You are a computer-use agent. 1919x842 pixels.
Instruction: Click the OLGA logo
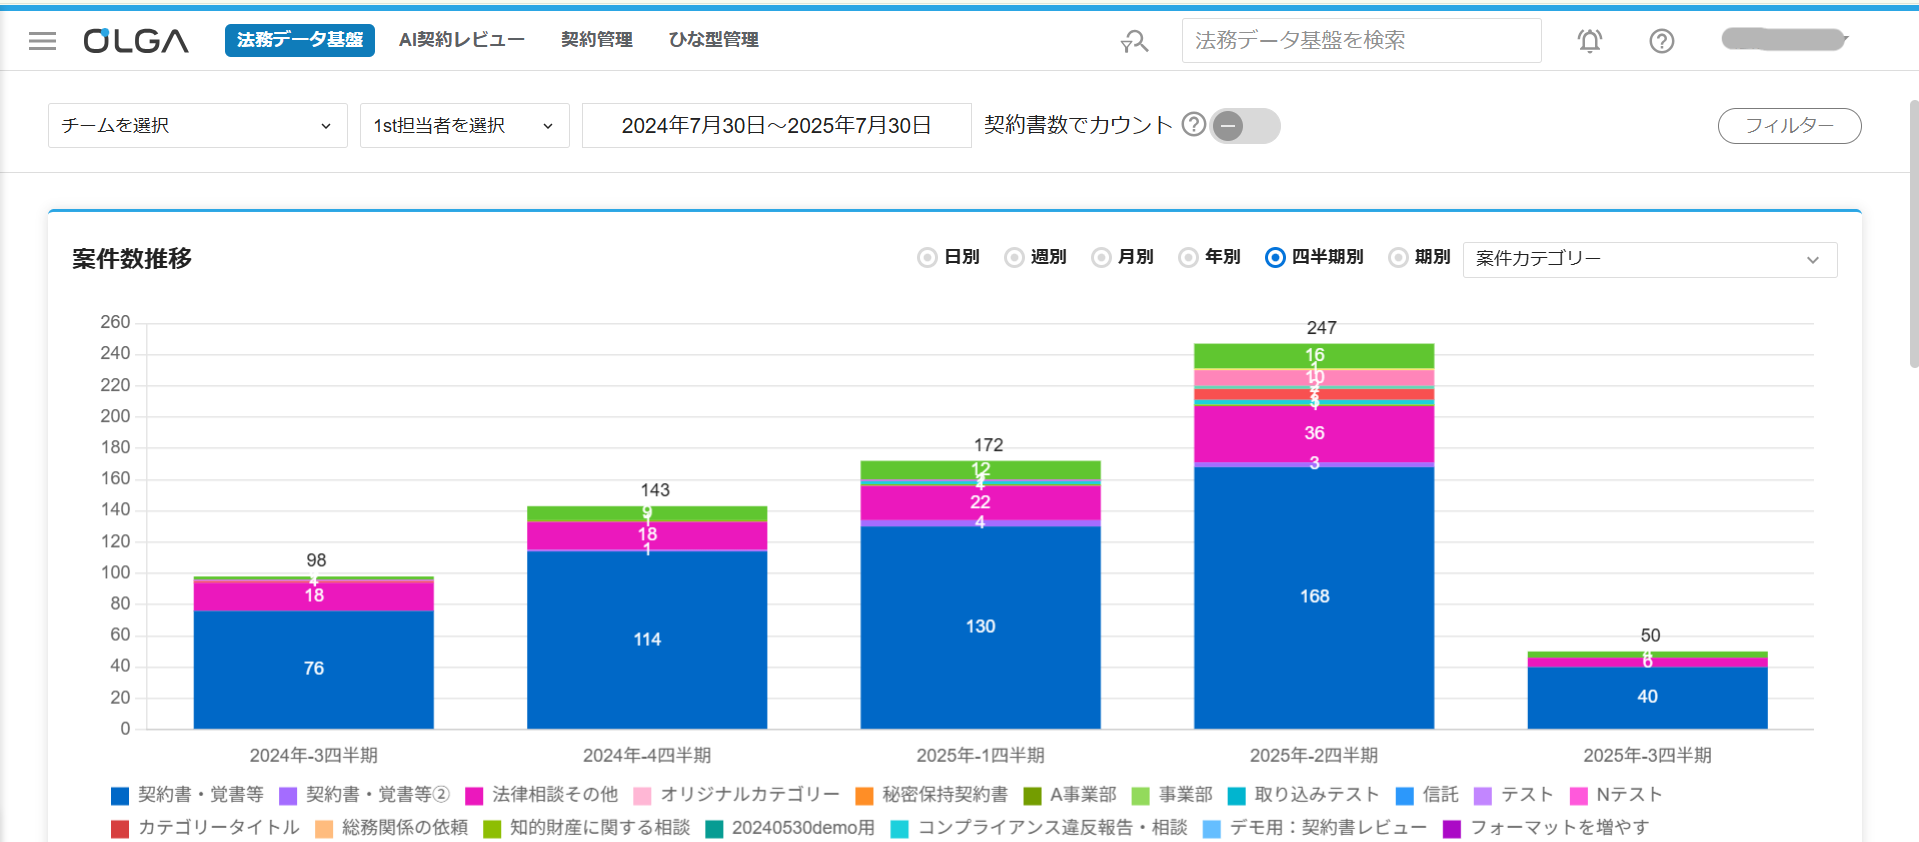(136, 41)
